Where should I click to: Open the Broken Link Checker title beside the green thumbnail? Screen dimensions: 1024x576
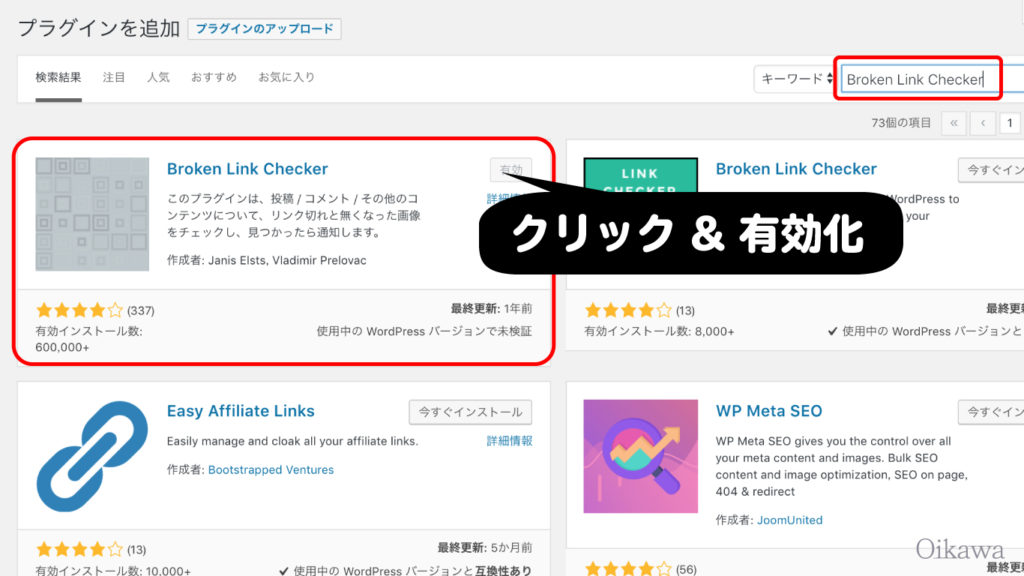coord(796,168)
